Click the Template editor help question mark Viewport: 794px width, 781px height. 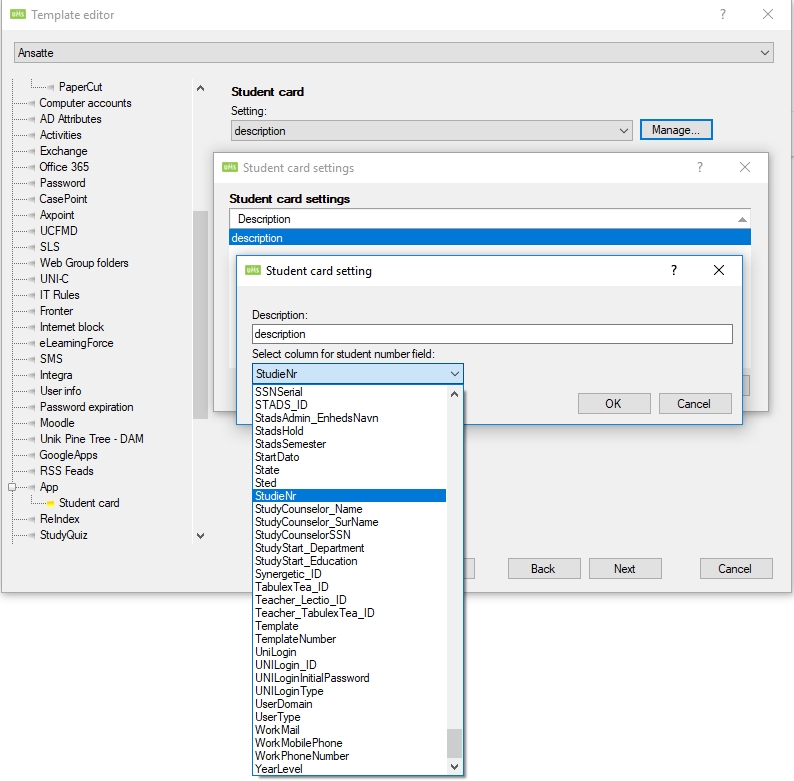tap(723, 15)
